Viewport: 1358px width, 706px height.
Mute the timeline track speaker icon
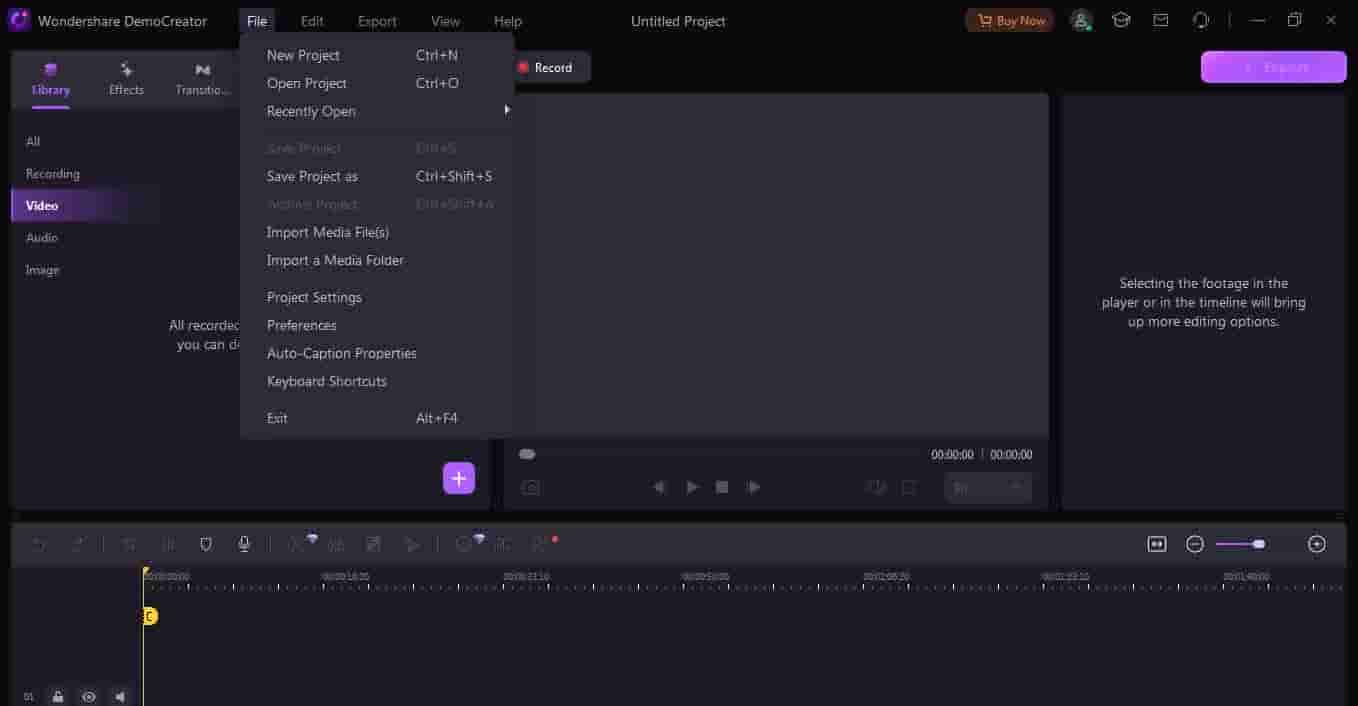tap(121, 697)
